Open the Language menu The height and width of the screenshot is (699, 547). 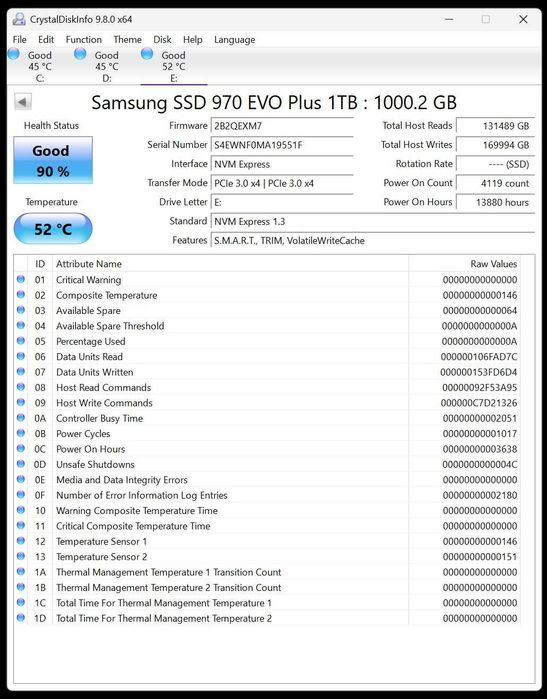coord(234,40)
